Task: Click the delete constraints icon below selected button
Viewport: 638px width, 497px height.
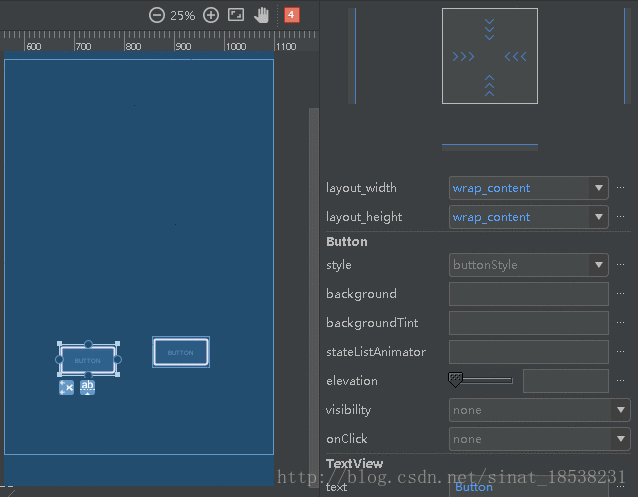Action: 66,387
